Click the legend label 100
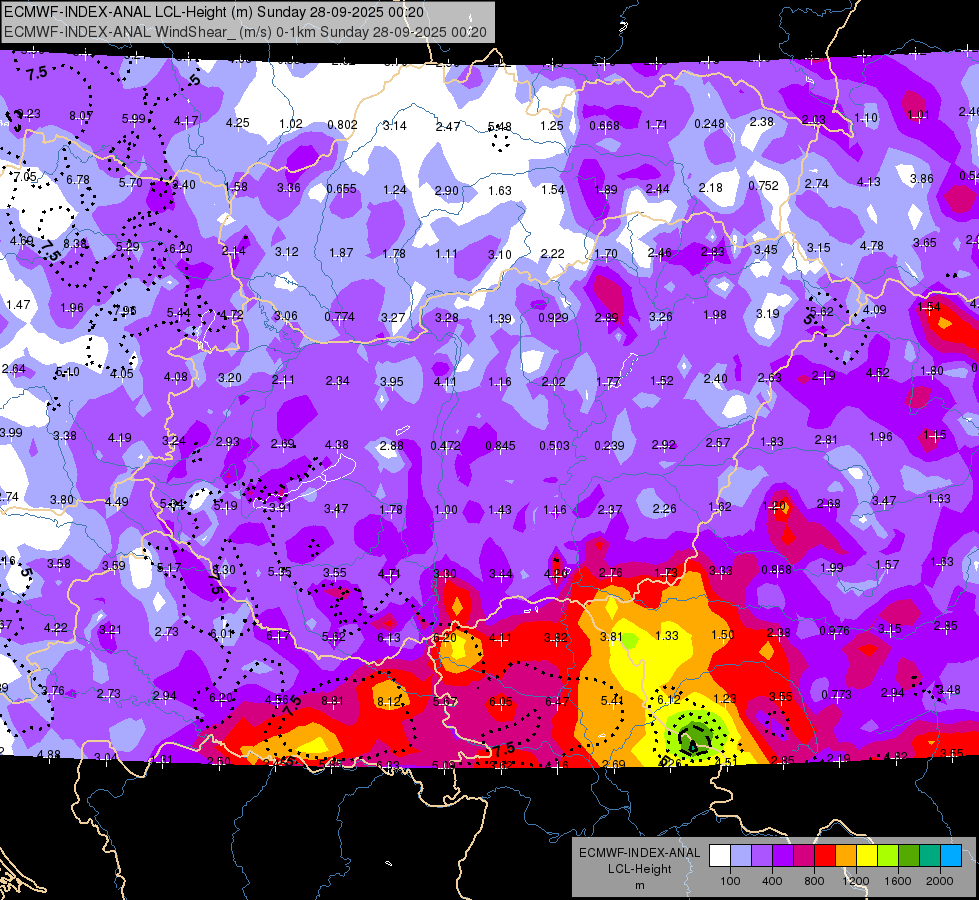Image resolution: width=979 pixels, height=900 pixels. (730, 881)
